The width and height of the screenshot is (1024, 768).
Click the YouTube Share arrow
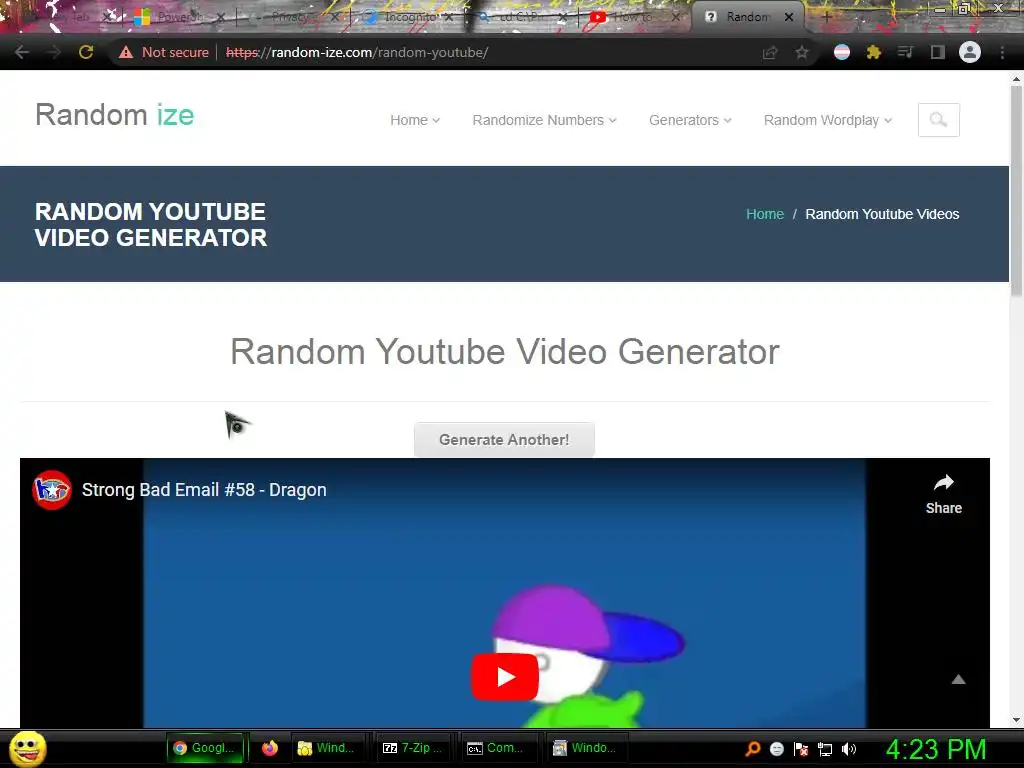click(944, 494)
